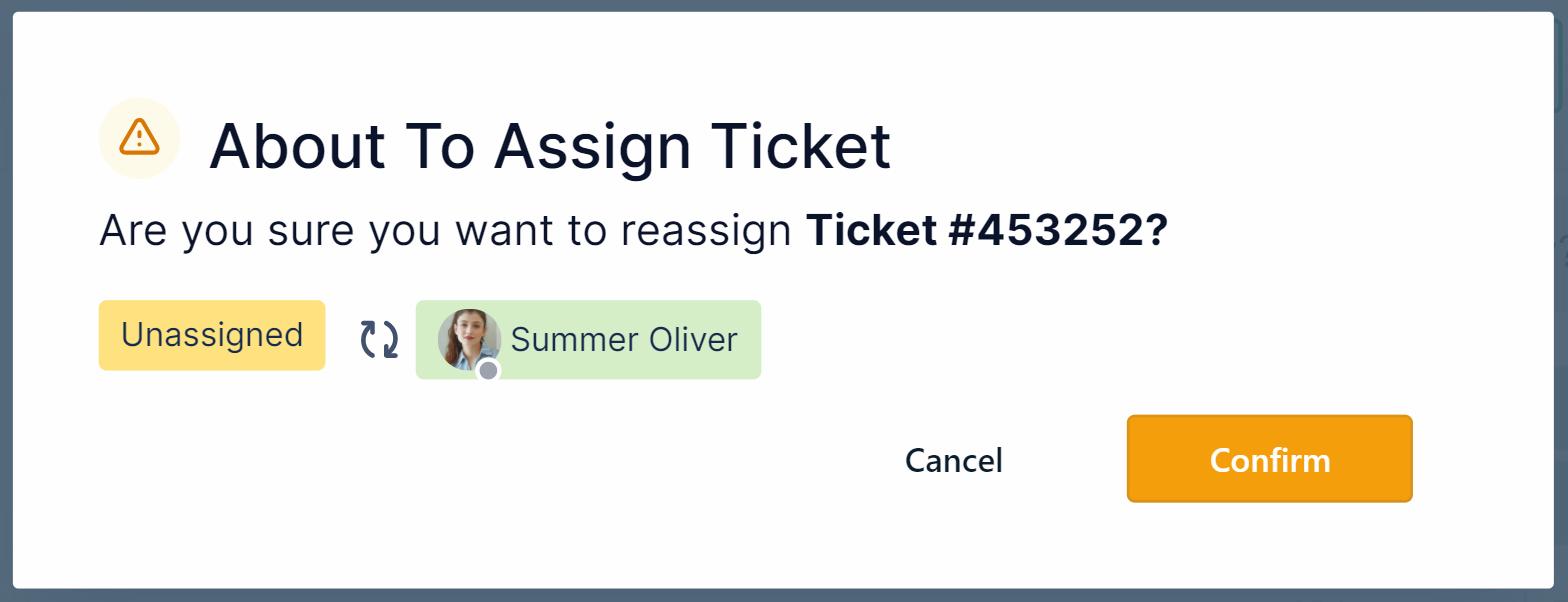Click the new assignee's profile picture
The height and width of the screenshot is (602, 1568).
click(468, 337)
